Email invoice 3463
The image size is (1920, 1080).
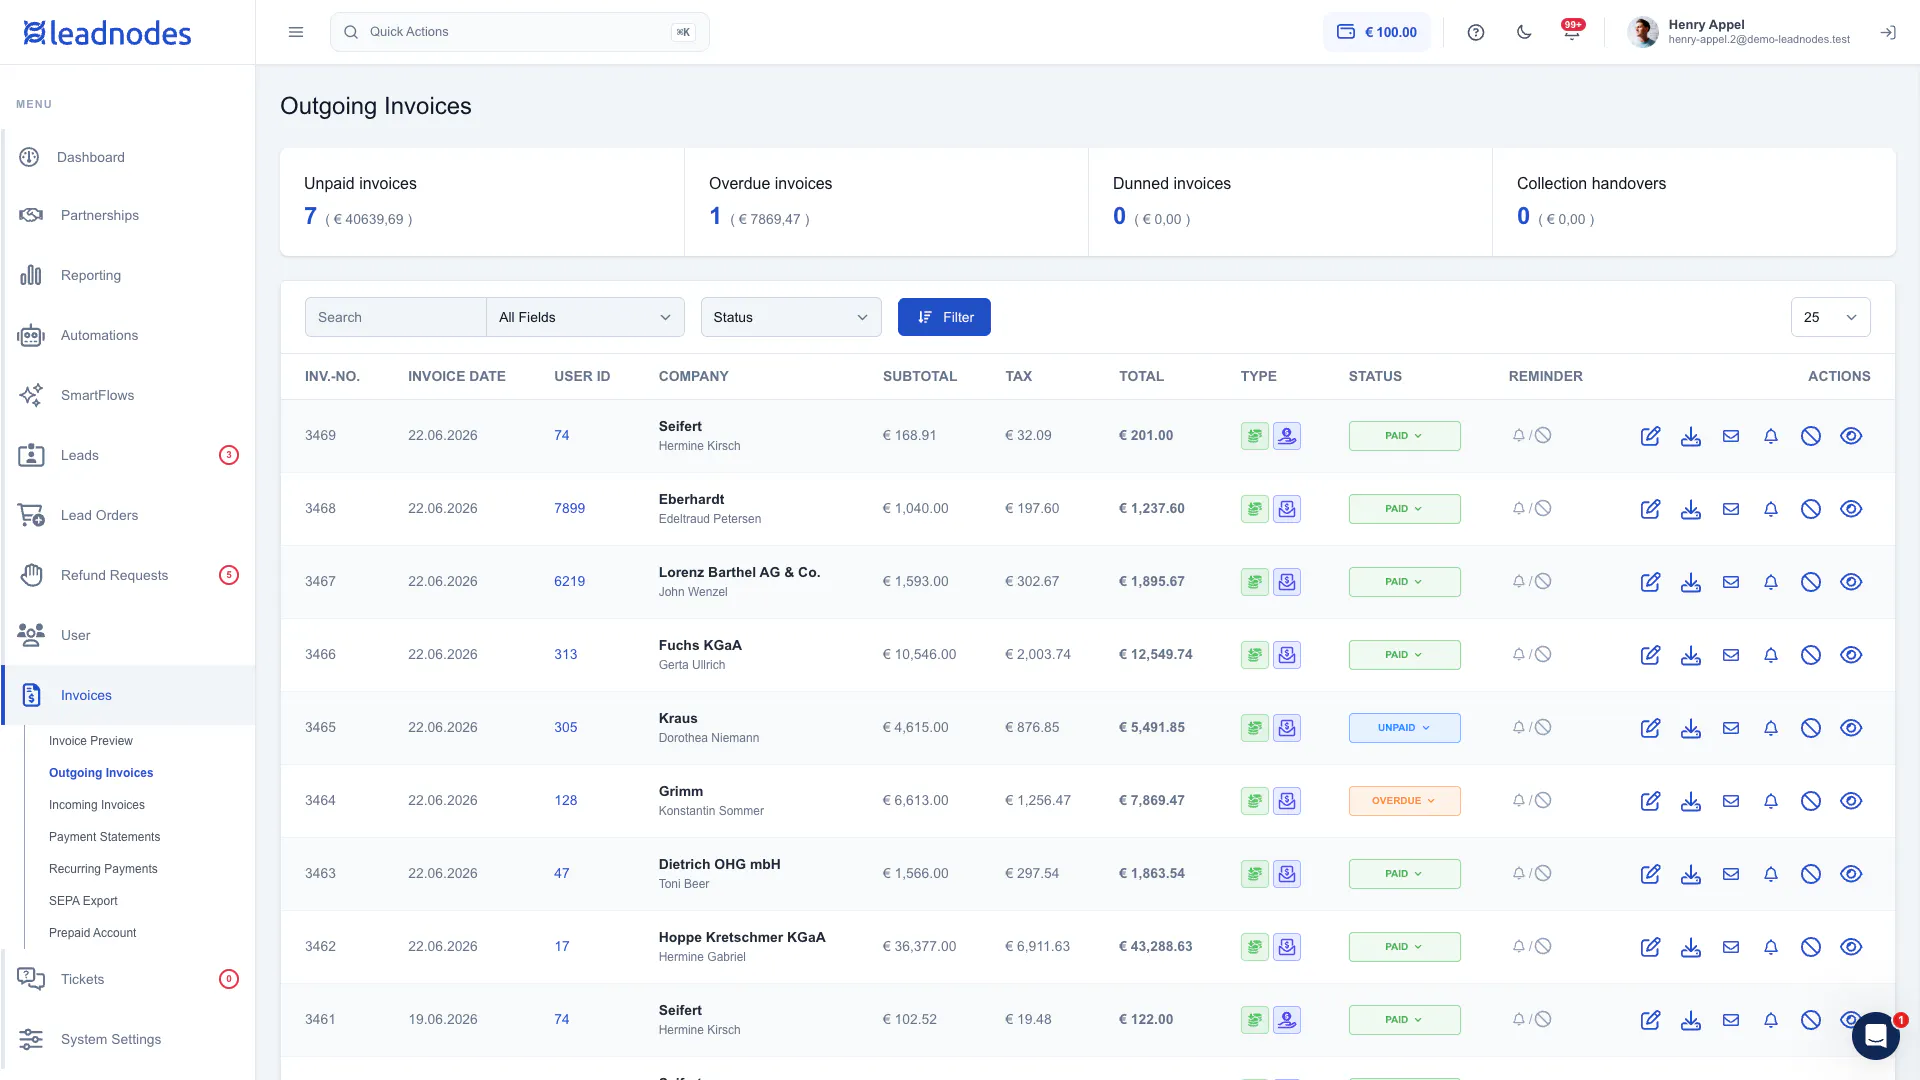[1731, 874]
